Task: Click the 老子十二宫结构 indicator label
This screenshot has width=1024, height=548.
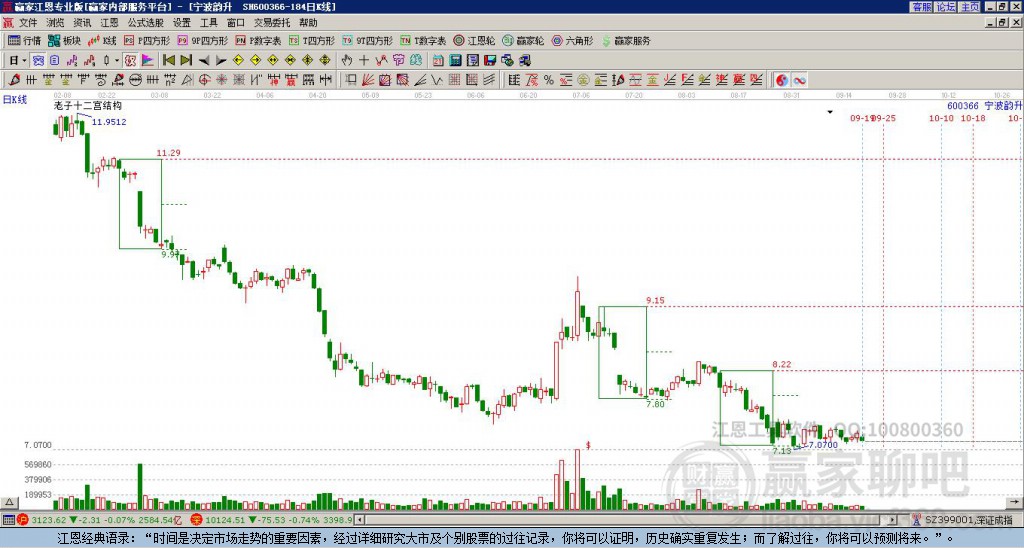Action: (88, 105)
